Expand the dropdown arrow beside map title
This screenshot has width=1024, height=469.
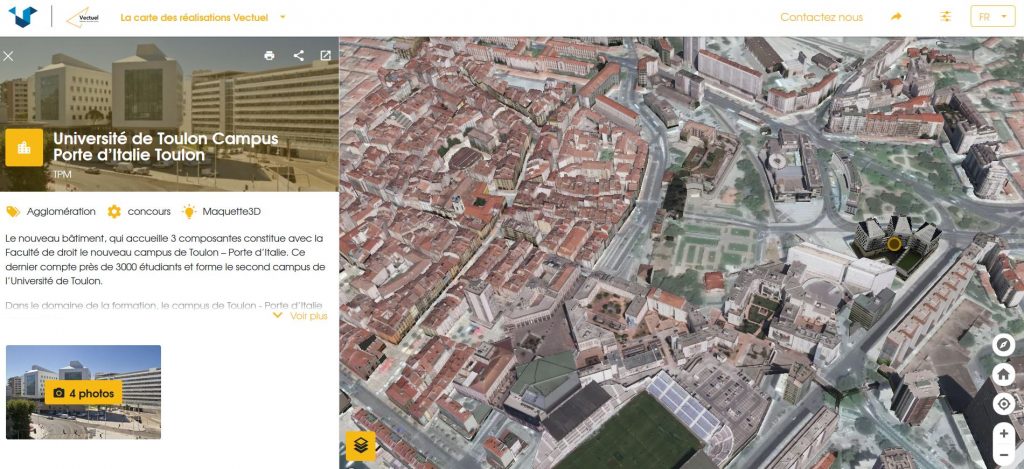point(283,18)
